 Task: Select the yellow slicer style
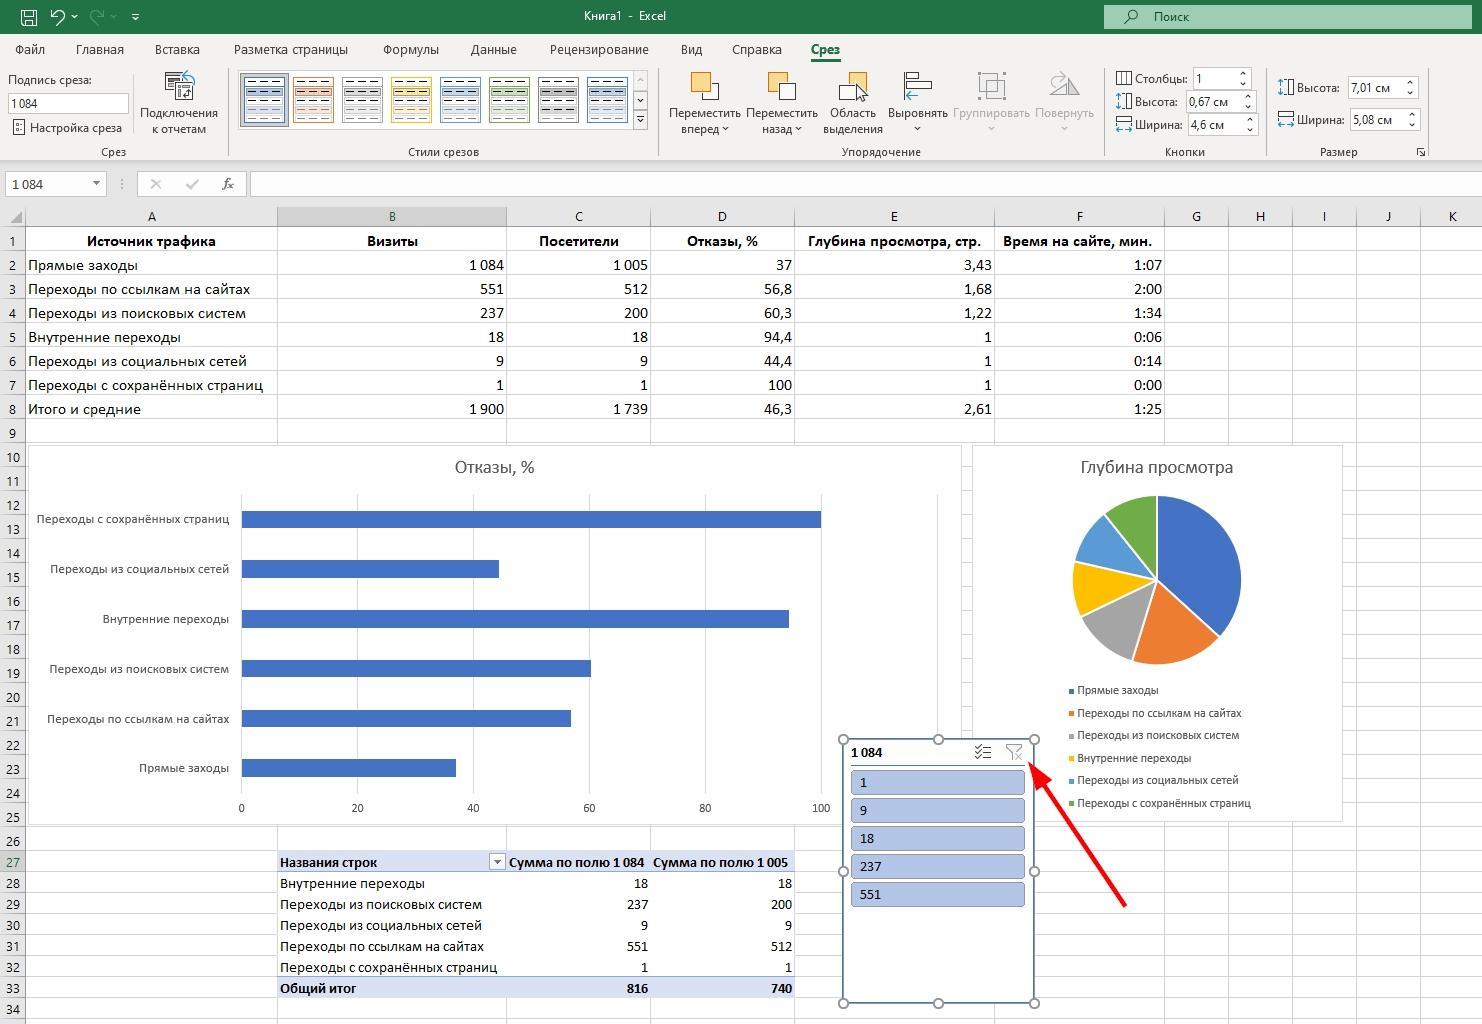click(411, 99)
